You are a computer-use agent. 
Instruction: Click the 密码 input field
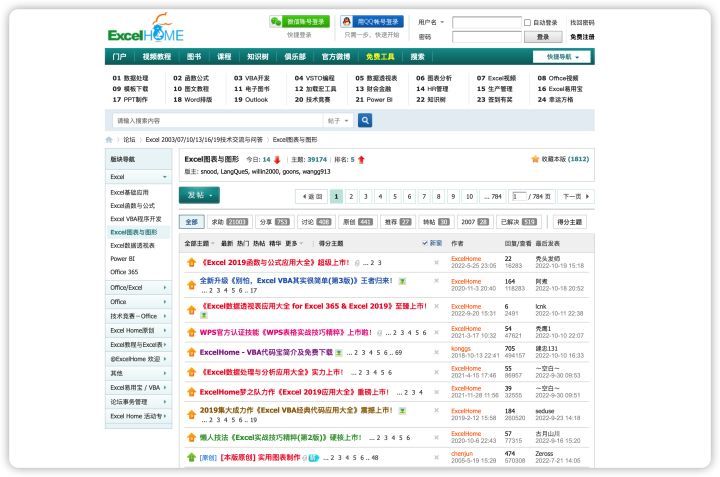(x=486, y=37)
